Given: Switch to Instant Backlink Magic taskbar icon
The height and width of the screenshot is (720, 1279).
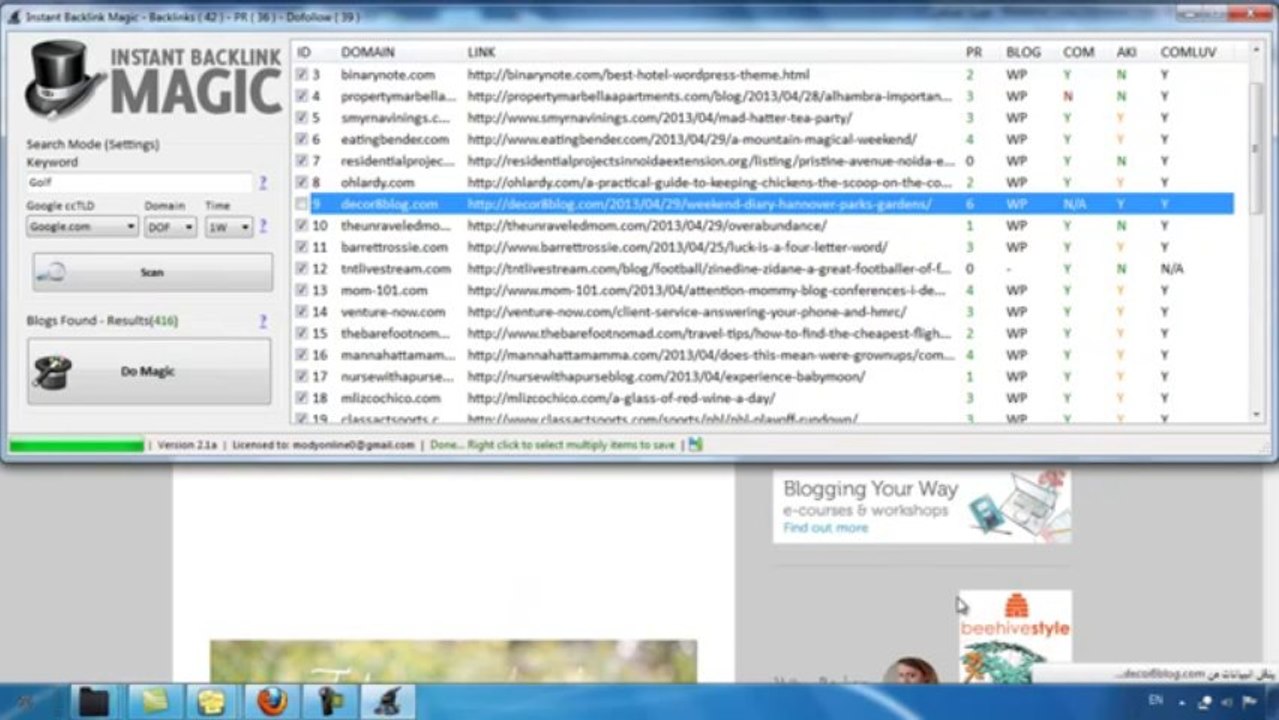Looking at the screenshot, I should coord(387,702).
